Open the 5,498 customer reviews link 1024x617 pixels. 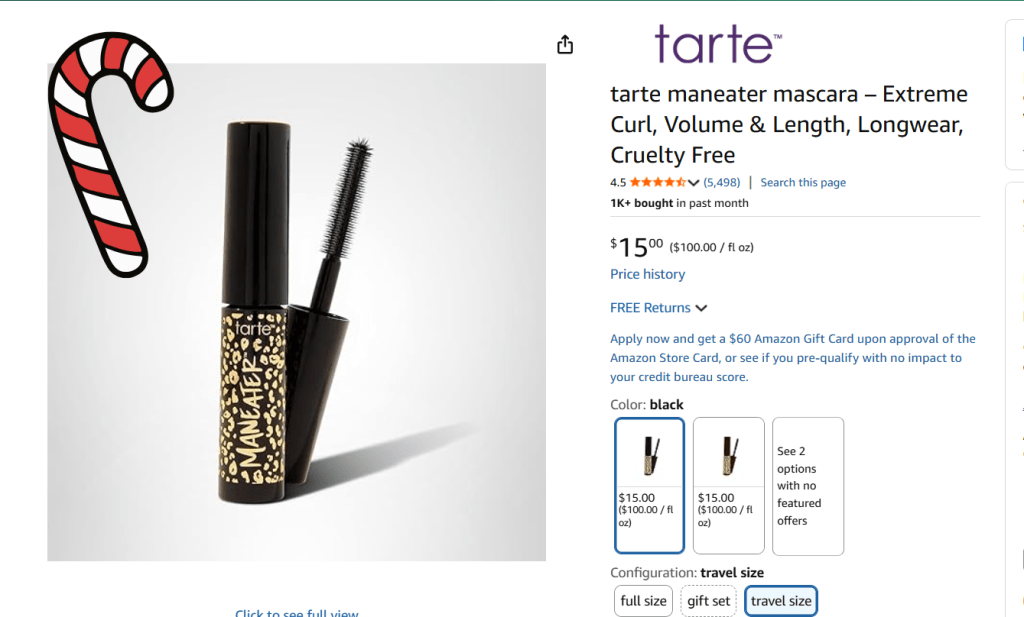(x=722, y=183)
